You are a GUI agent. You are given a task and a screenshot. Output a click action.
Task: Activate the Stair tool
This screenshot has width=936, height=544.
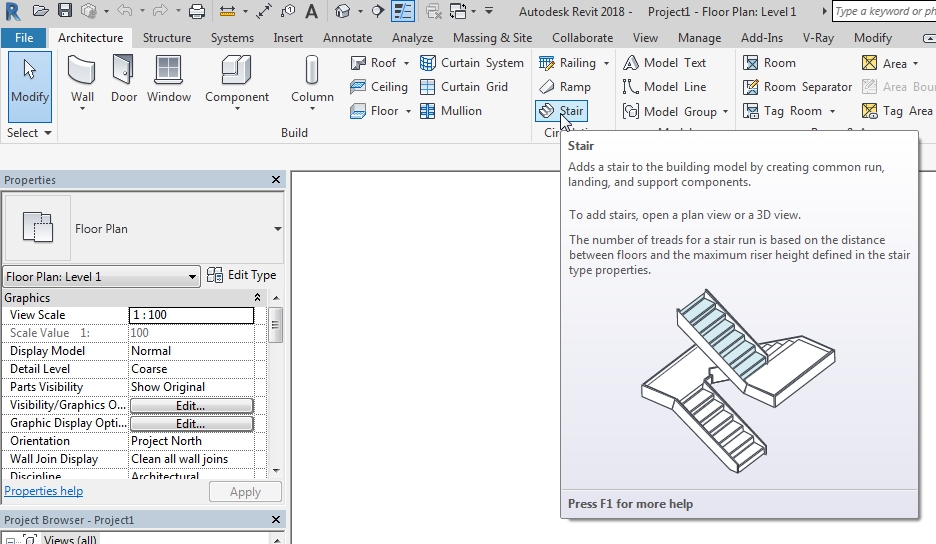click(562, 111)
